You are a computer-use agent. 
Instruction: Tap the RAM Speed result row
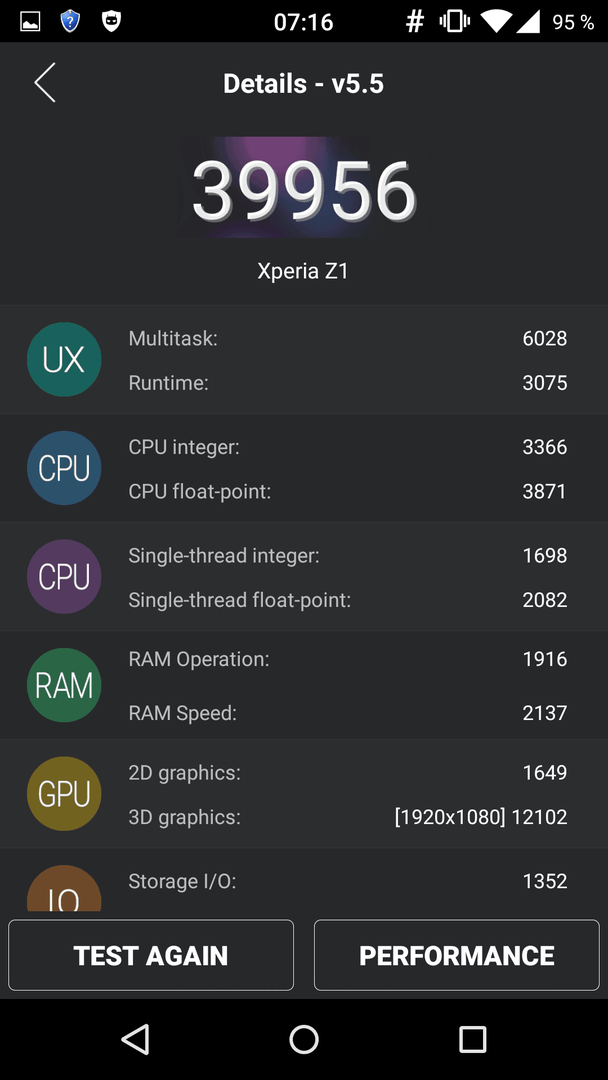point(348,713)
